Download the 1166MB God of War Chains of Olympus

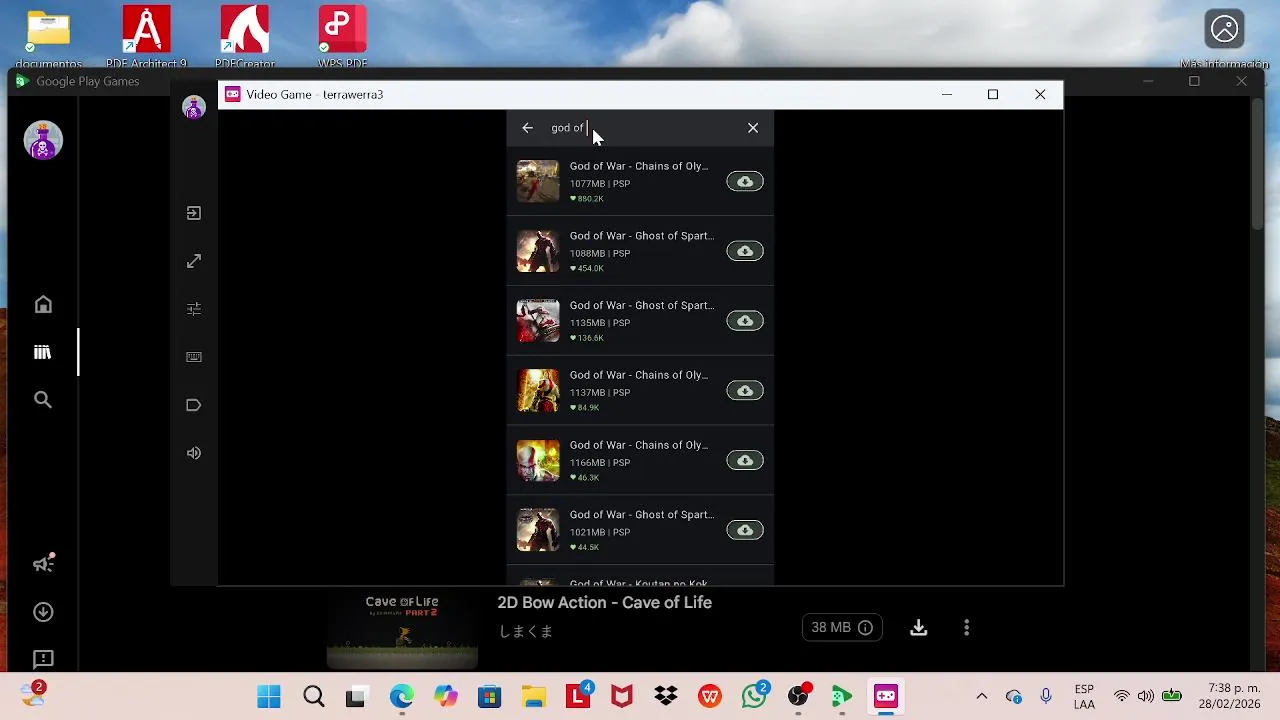(745, 460)
